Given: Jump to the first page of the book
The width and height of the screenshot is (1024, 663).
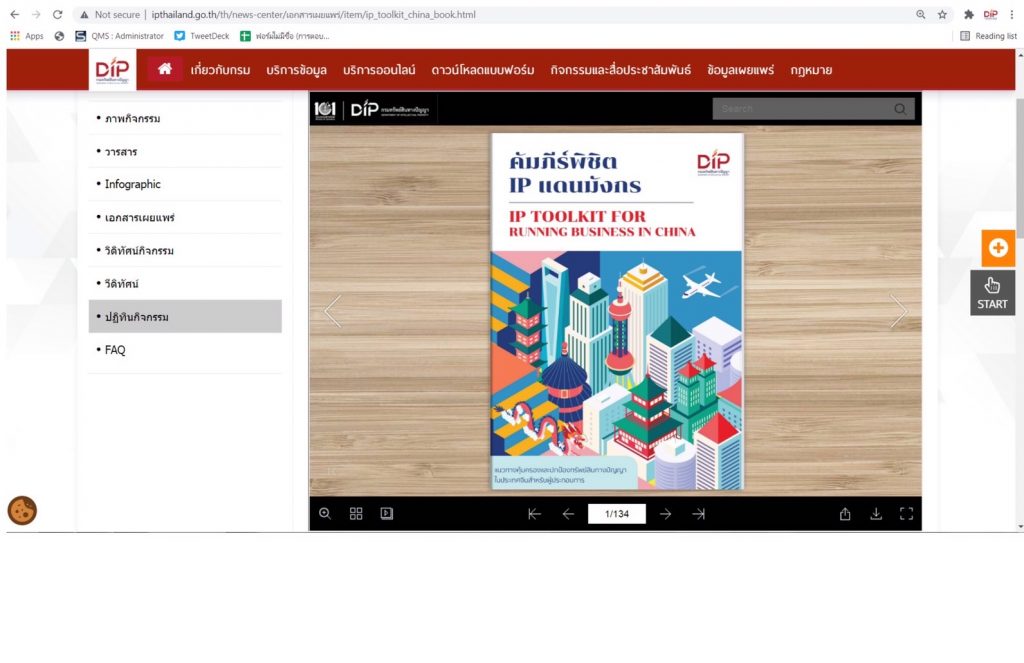Looking at the screenshot, I should tap(534, 514).
